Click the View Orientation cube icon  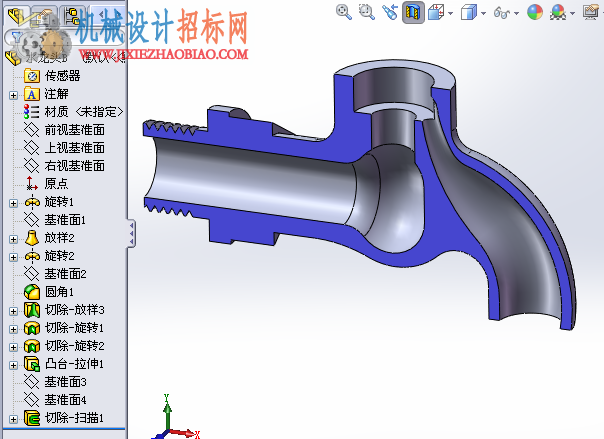pos(436,12)
